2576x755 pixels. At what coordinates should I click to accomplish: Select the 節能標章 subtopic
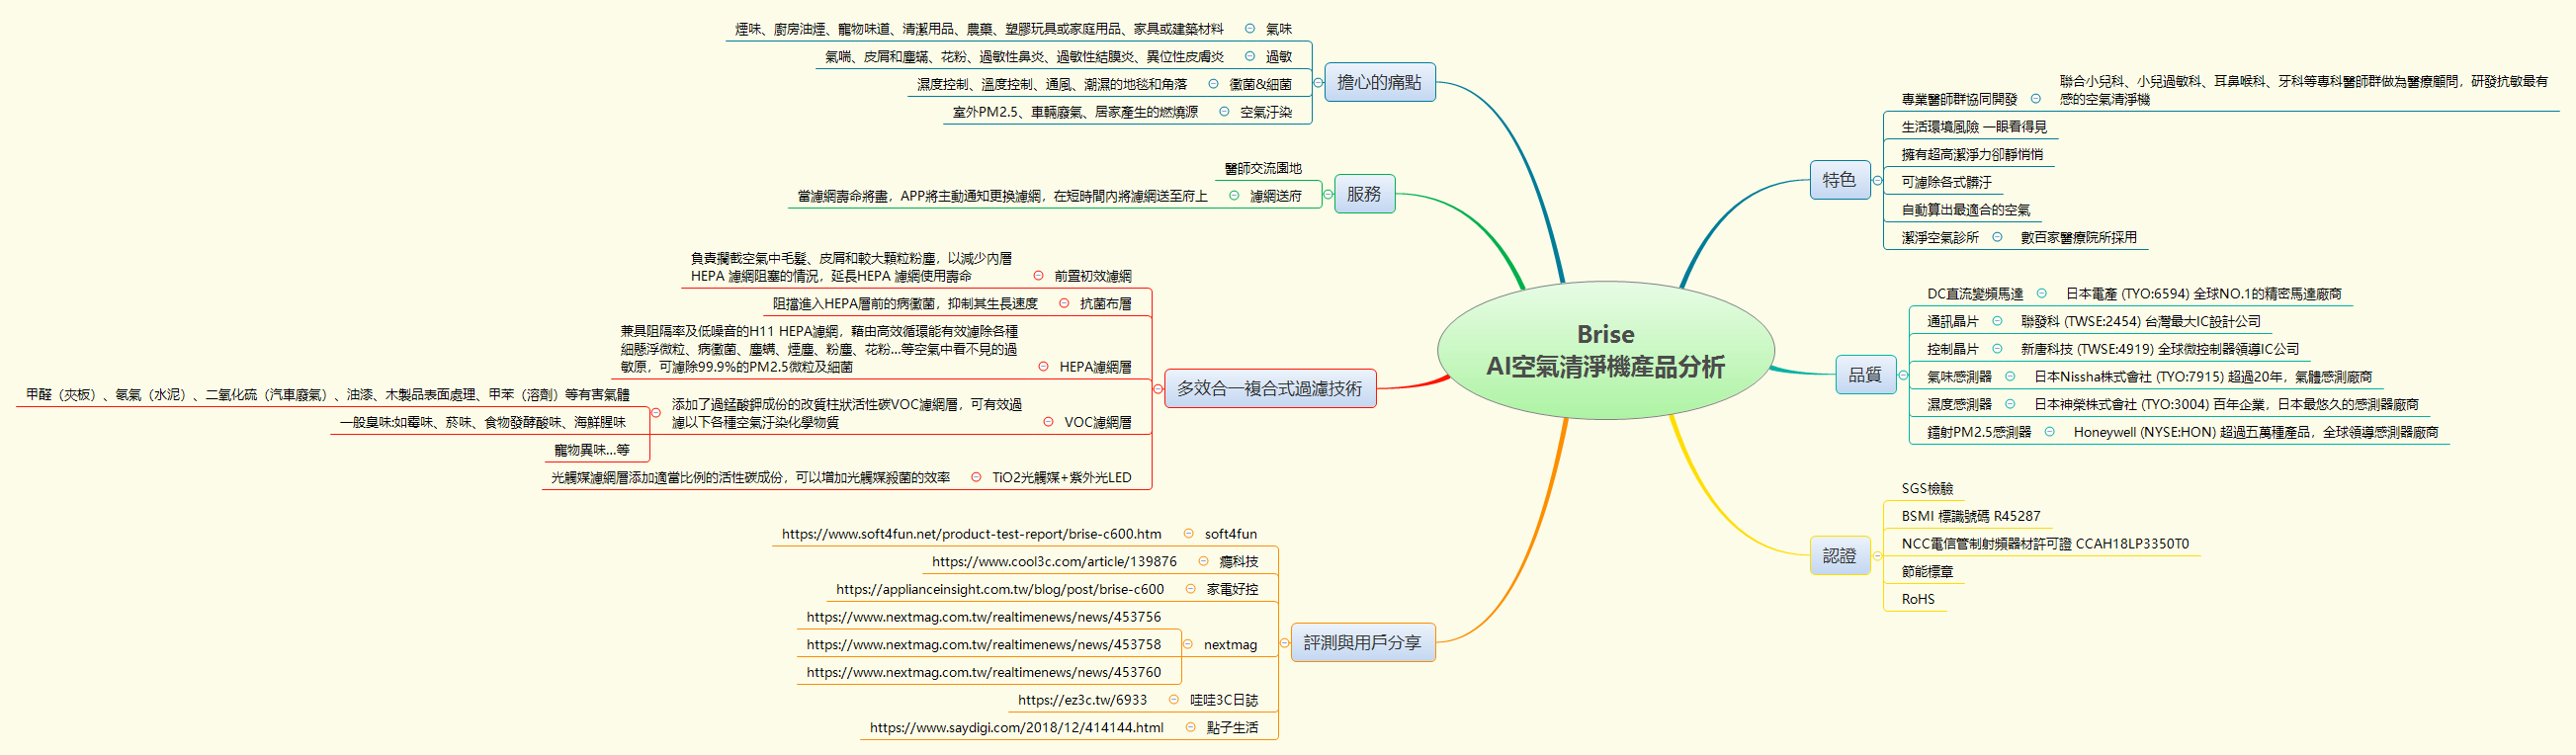(1927, 572)
